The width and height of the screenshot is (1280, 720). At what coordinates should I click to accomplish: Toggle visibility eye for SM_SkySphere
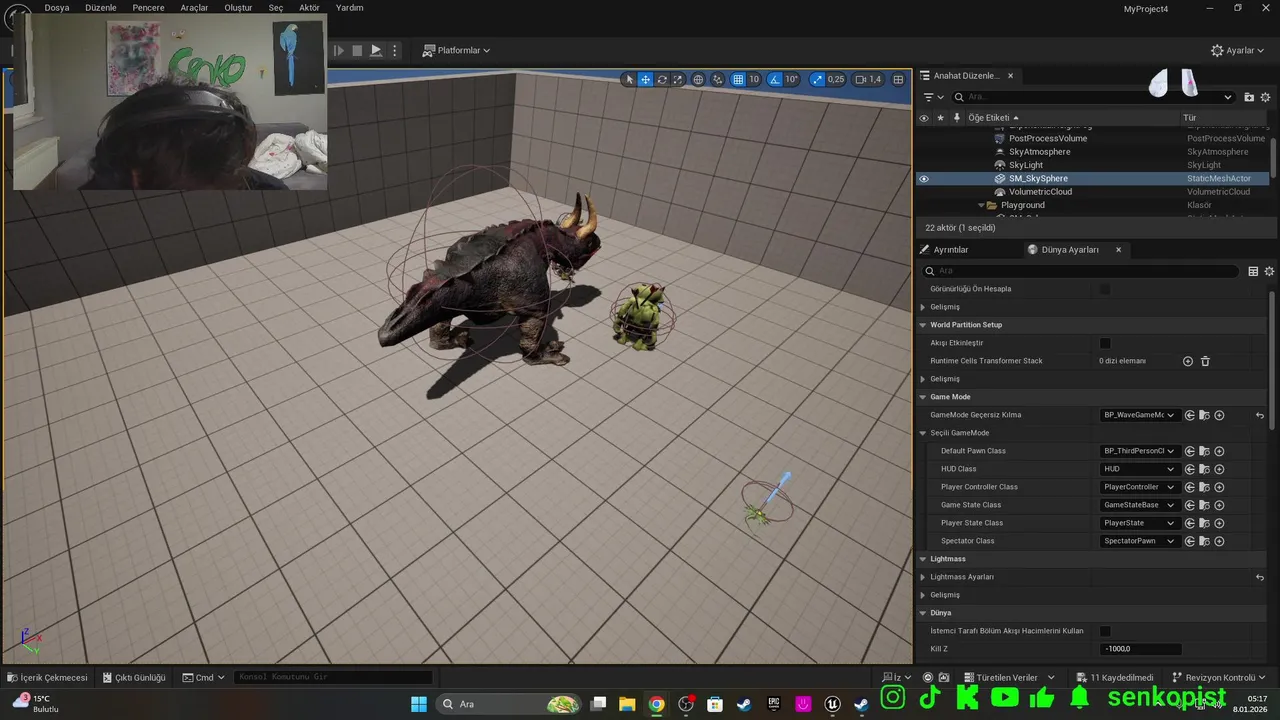pyautogui.click(x=924, y=179)
